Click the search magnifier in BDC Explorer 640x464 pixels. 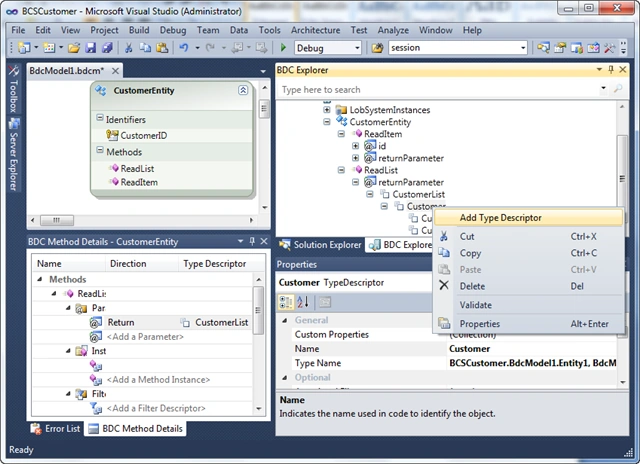coord(618,89)
